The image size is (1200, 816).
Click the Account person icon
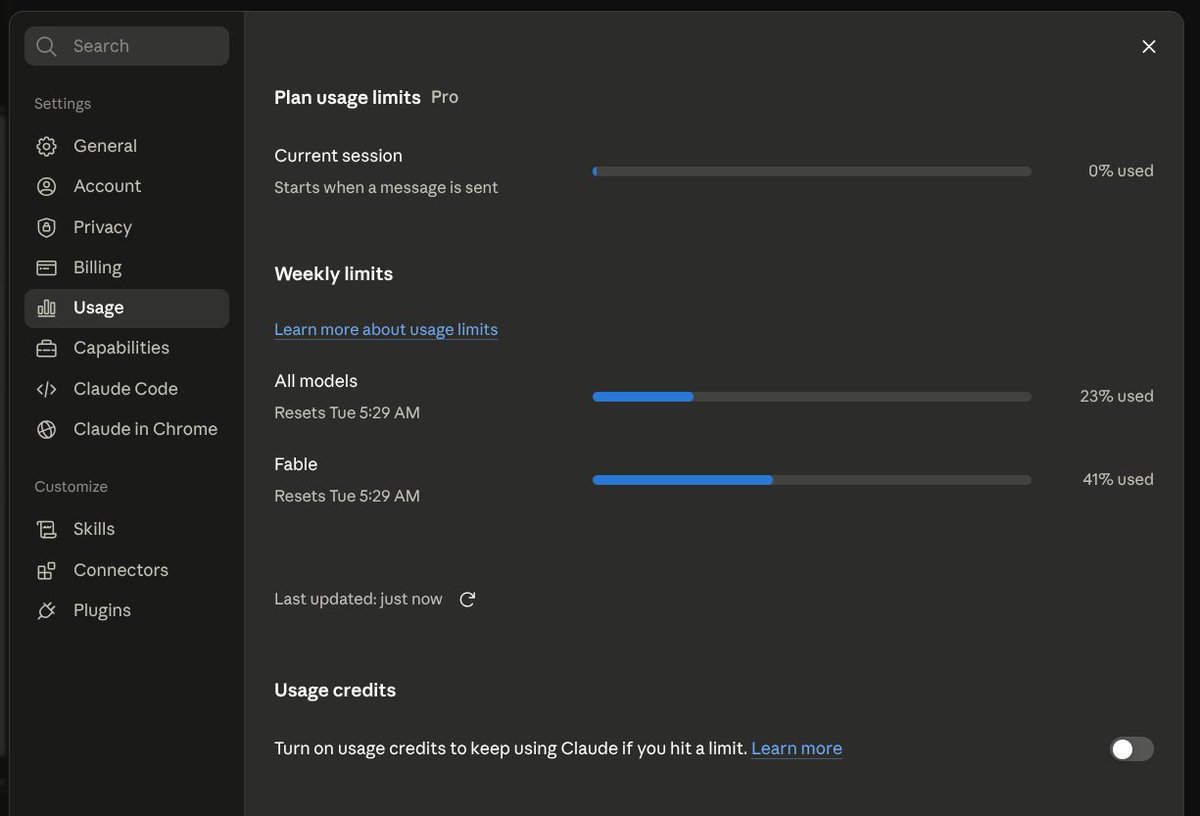(x=46, y=186)
